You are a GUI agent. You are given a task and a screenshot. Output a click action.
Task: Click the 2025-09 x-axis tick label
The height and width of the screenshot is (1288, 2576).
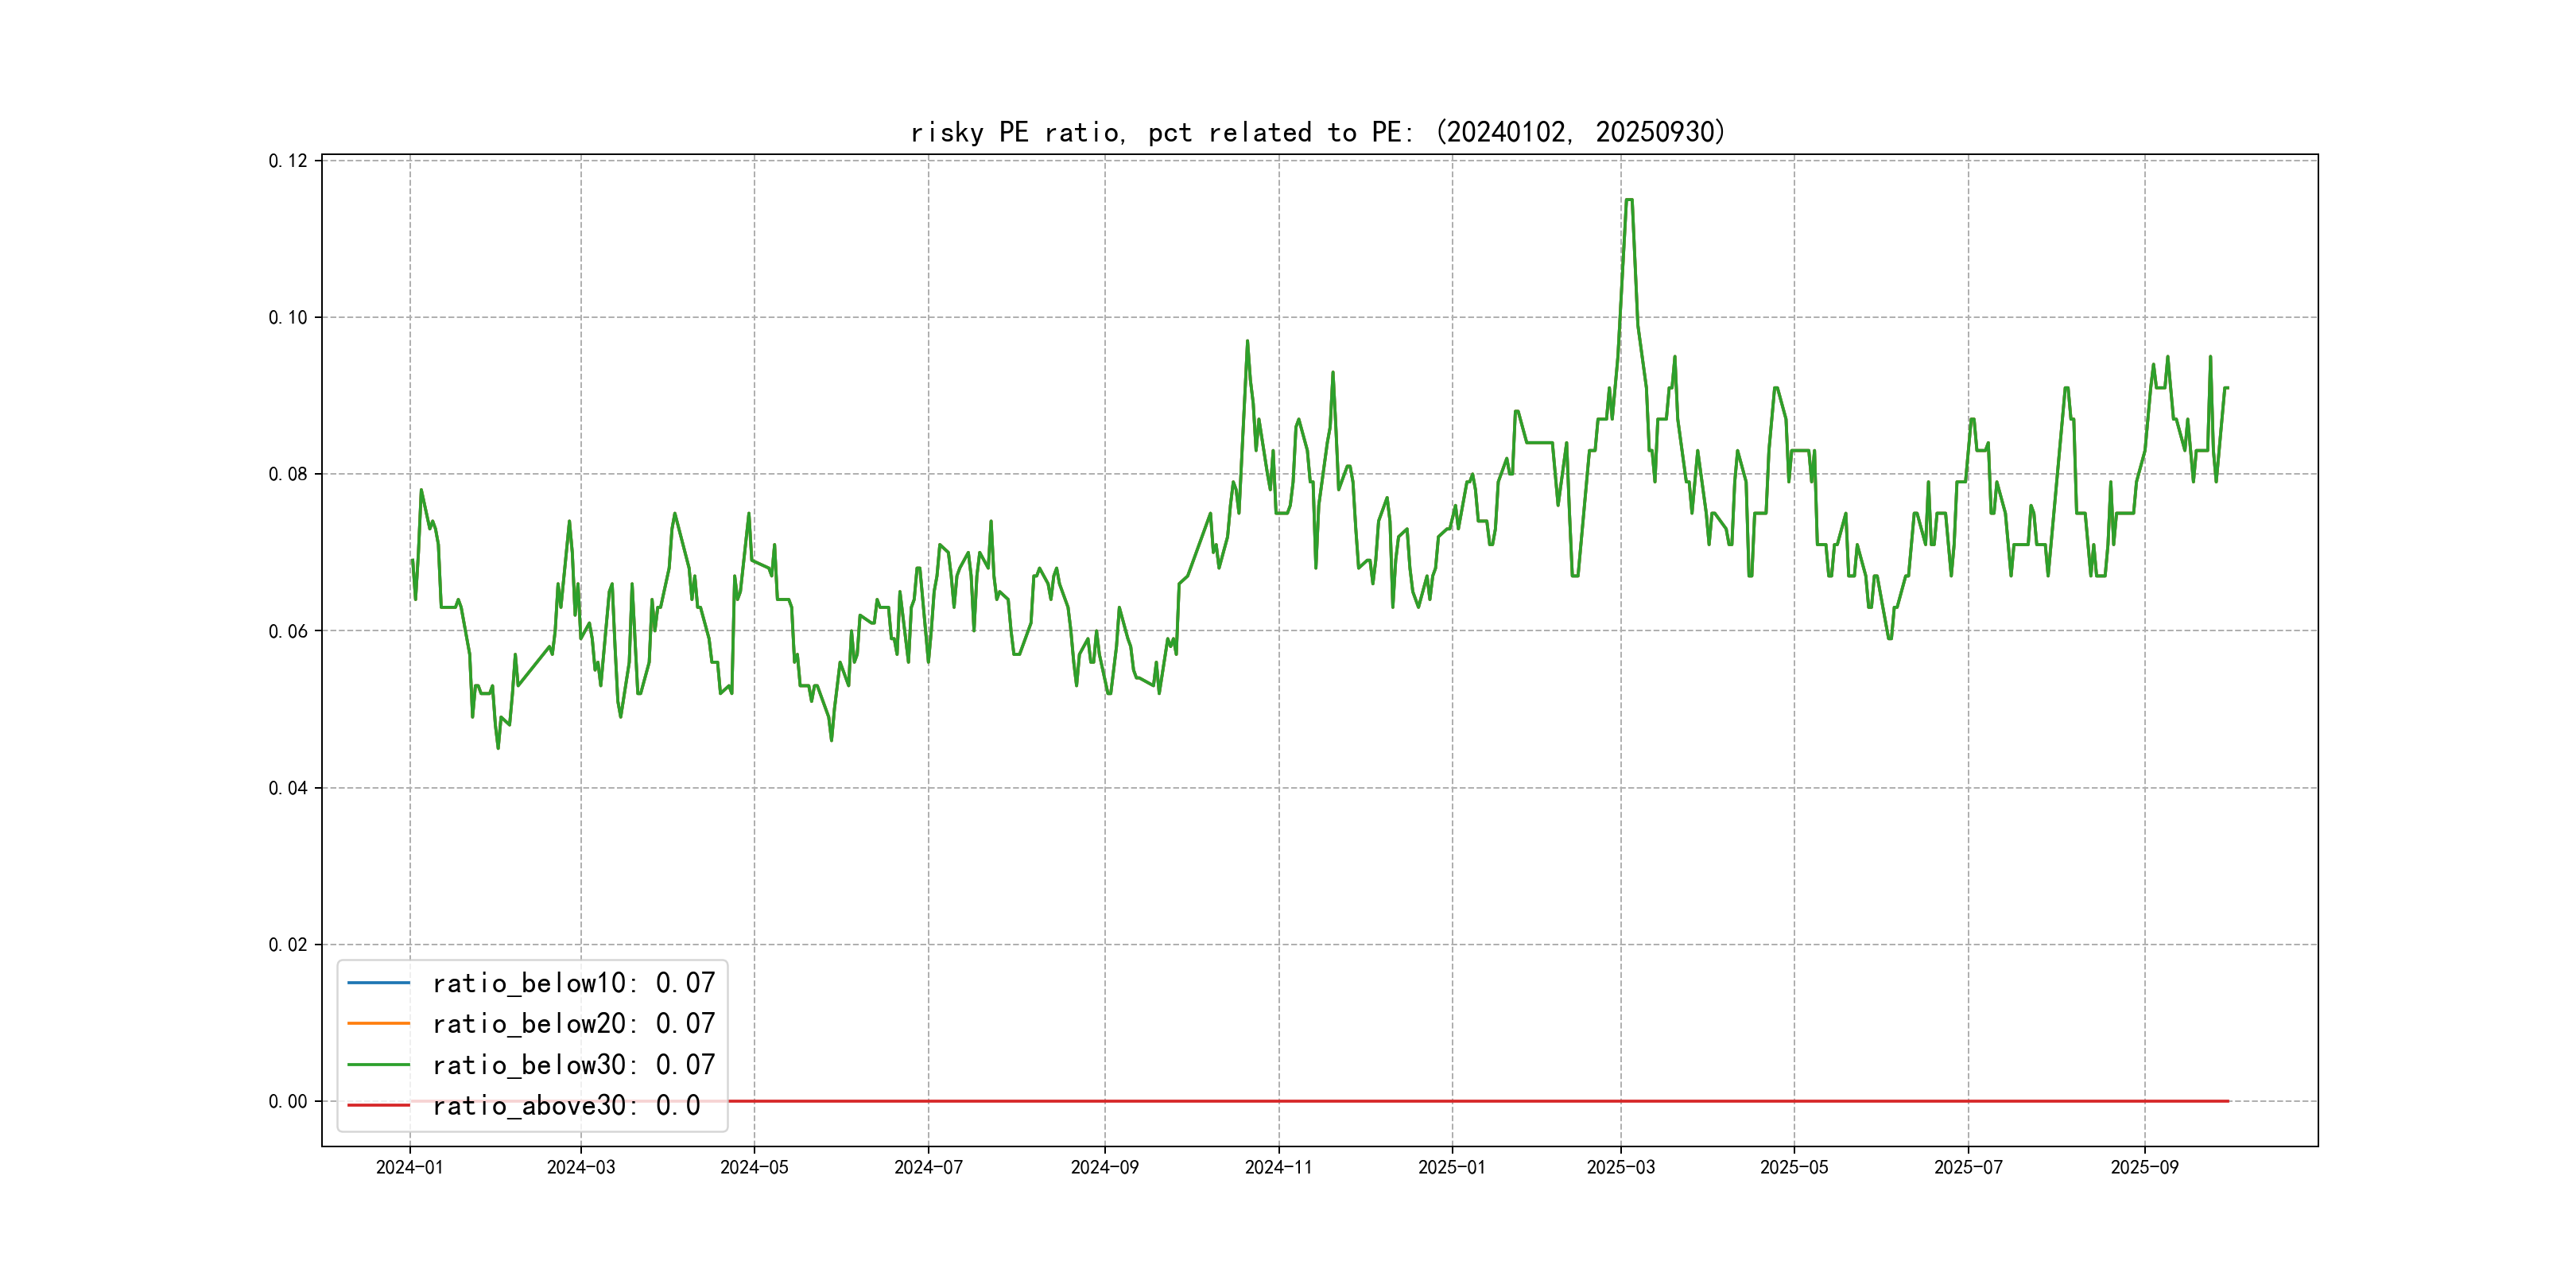(x=2144, y=1167)
